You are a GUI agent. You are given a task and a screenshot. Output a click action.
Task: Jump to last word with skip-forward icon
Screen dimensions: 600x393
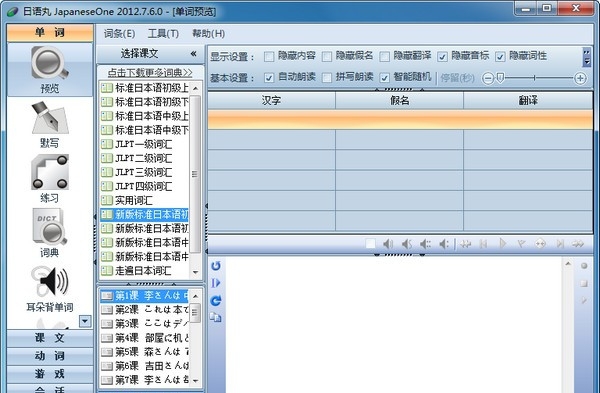coord(560,244)
